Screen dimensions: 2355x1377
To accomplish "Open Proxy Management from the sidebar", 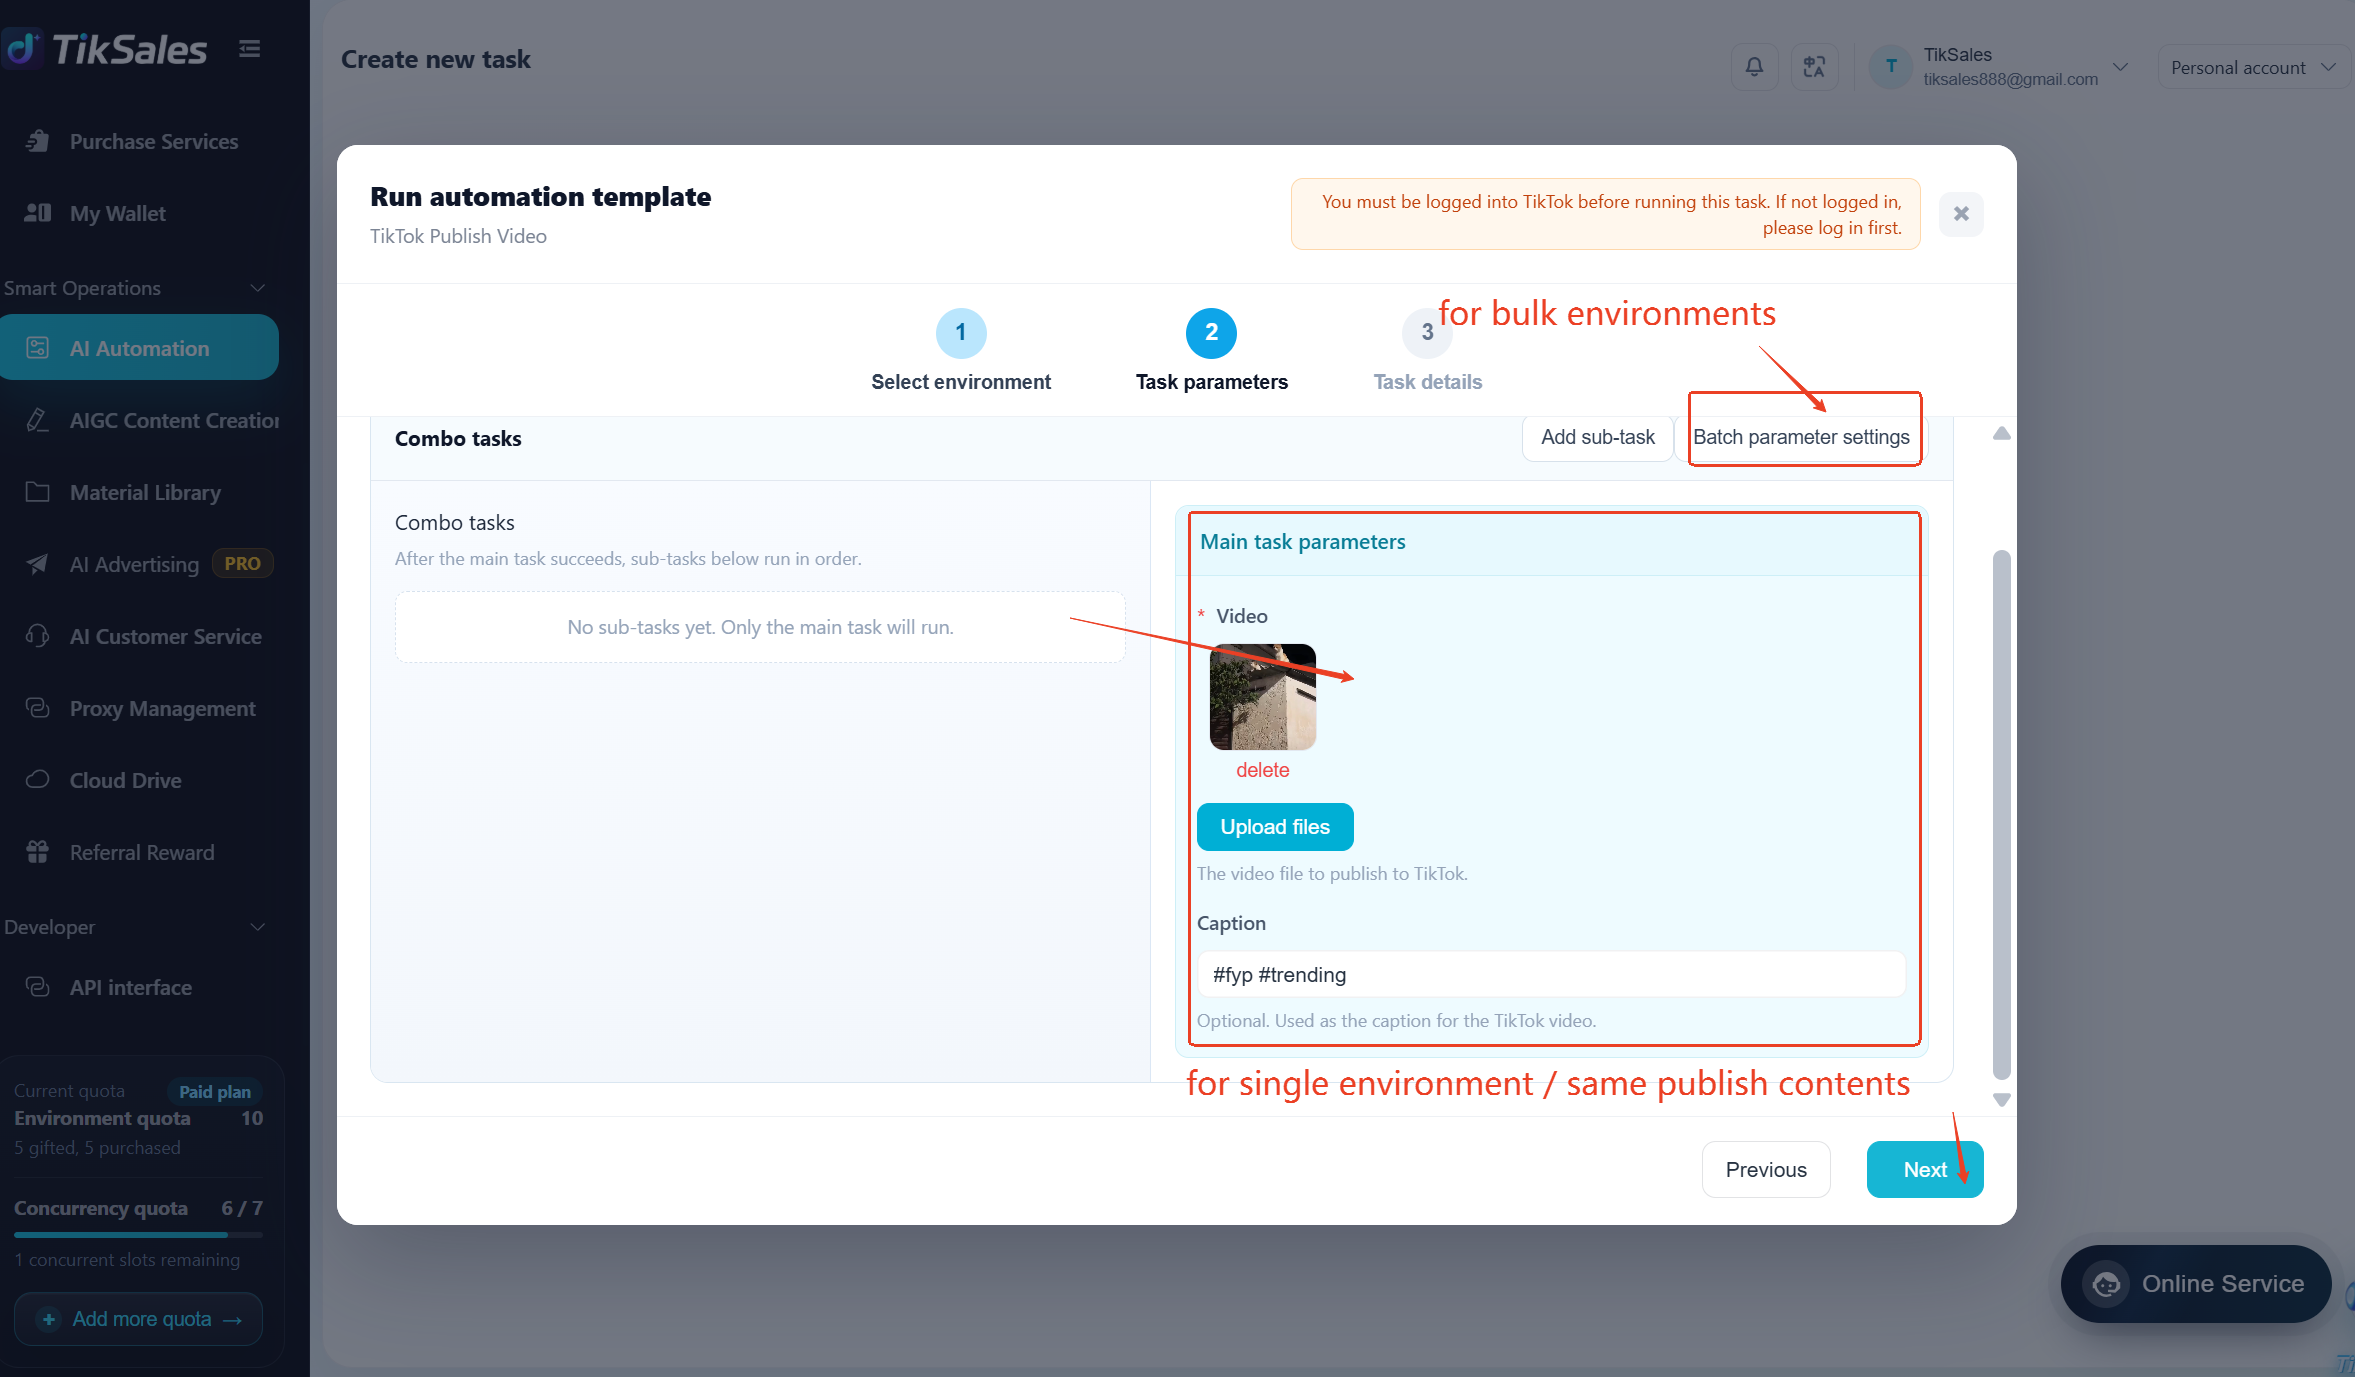I will (140, 708).
